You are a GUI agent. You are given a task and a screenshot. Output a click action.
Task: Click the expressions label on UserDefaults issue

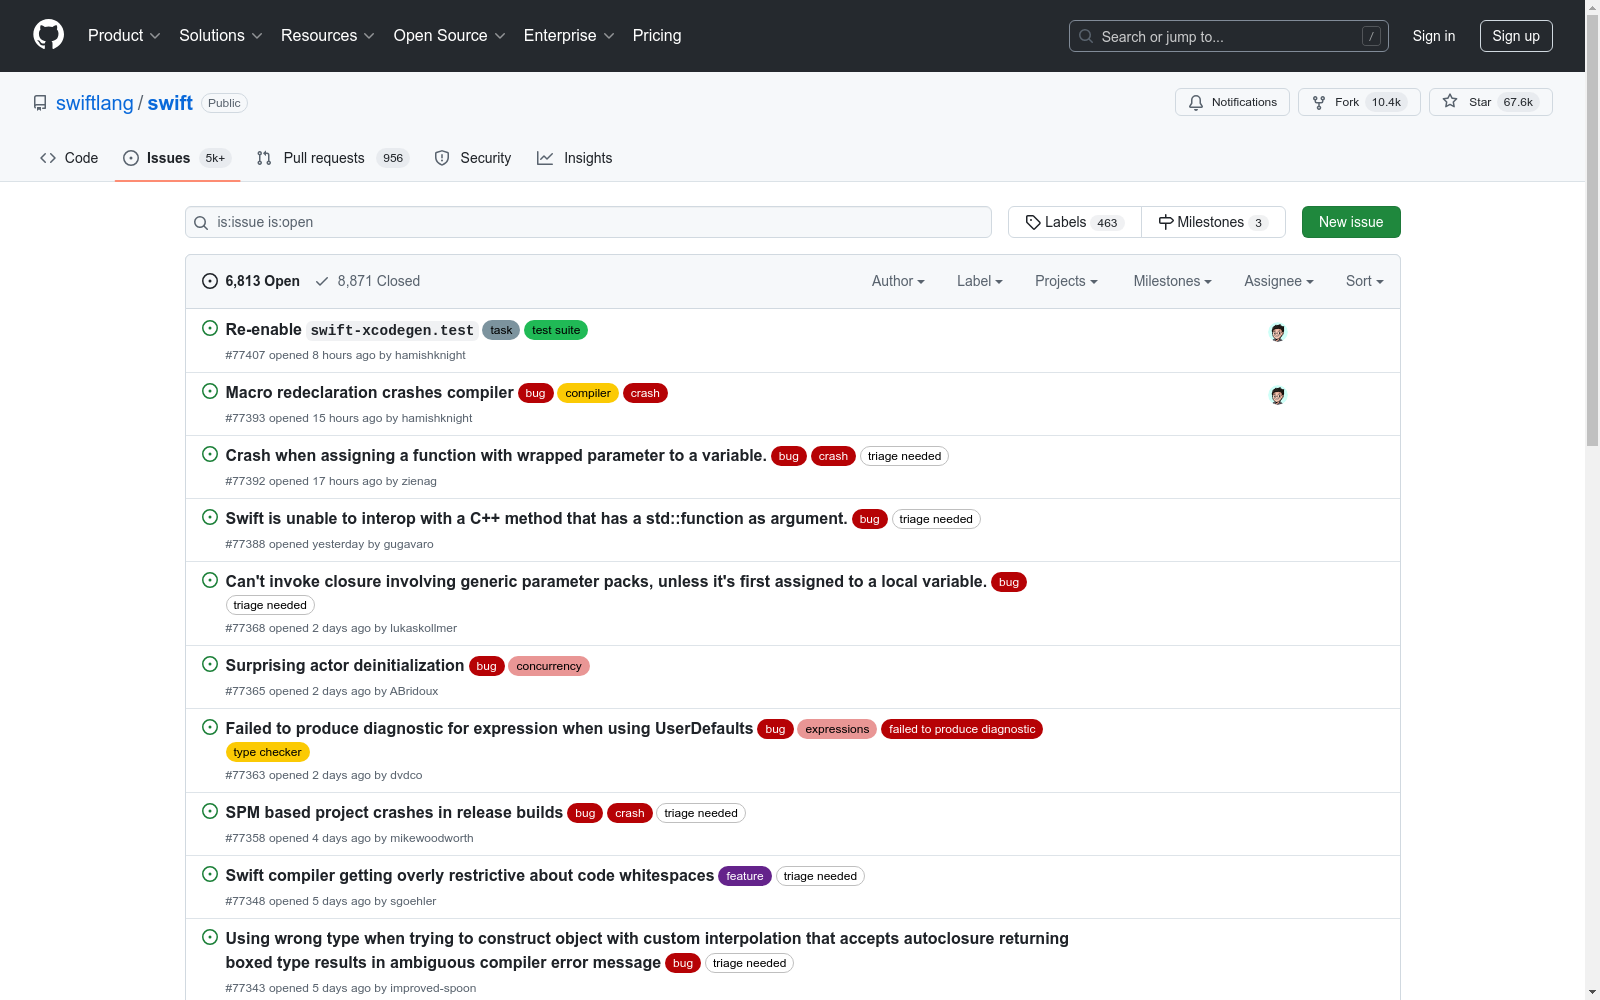837,729
